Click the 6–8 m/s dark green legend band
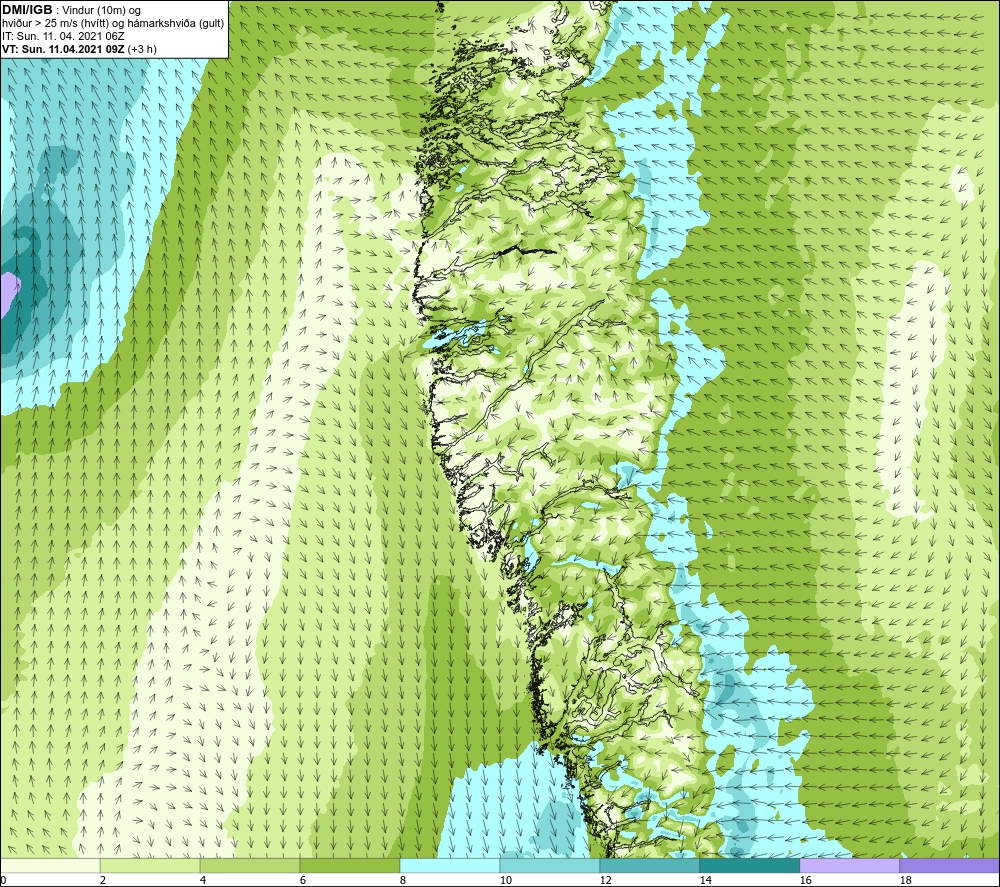Image resolution: width=1000 pixels, height=887 pixels. click(349, 865)
